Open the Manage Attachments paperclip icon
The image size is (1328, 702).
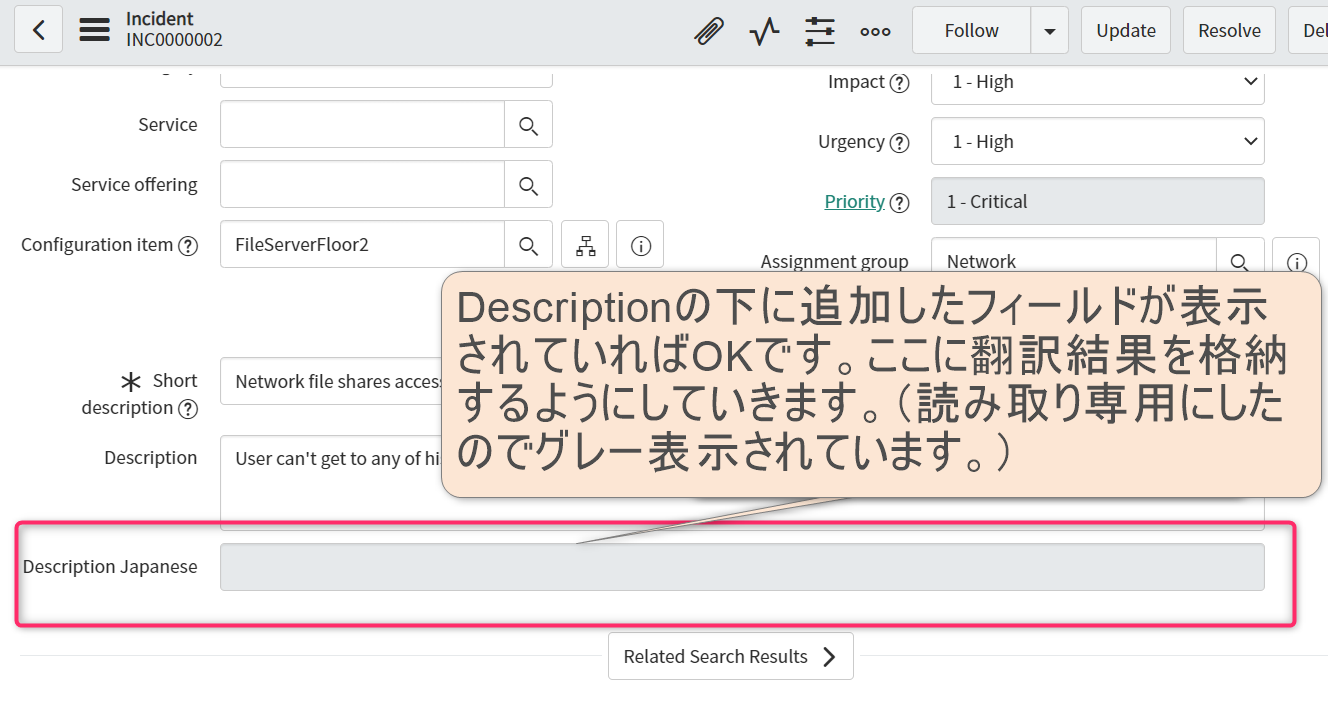coord(709,30)
